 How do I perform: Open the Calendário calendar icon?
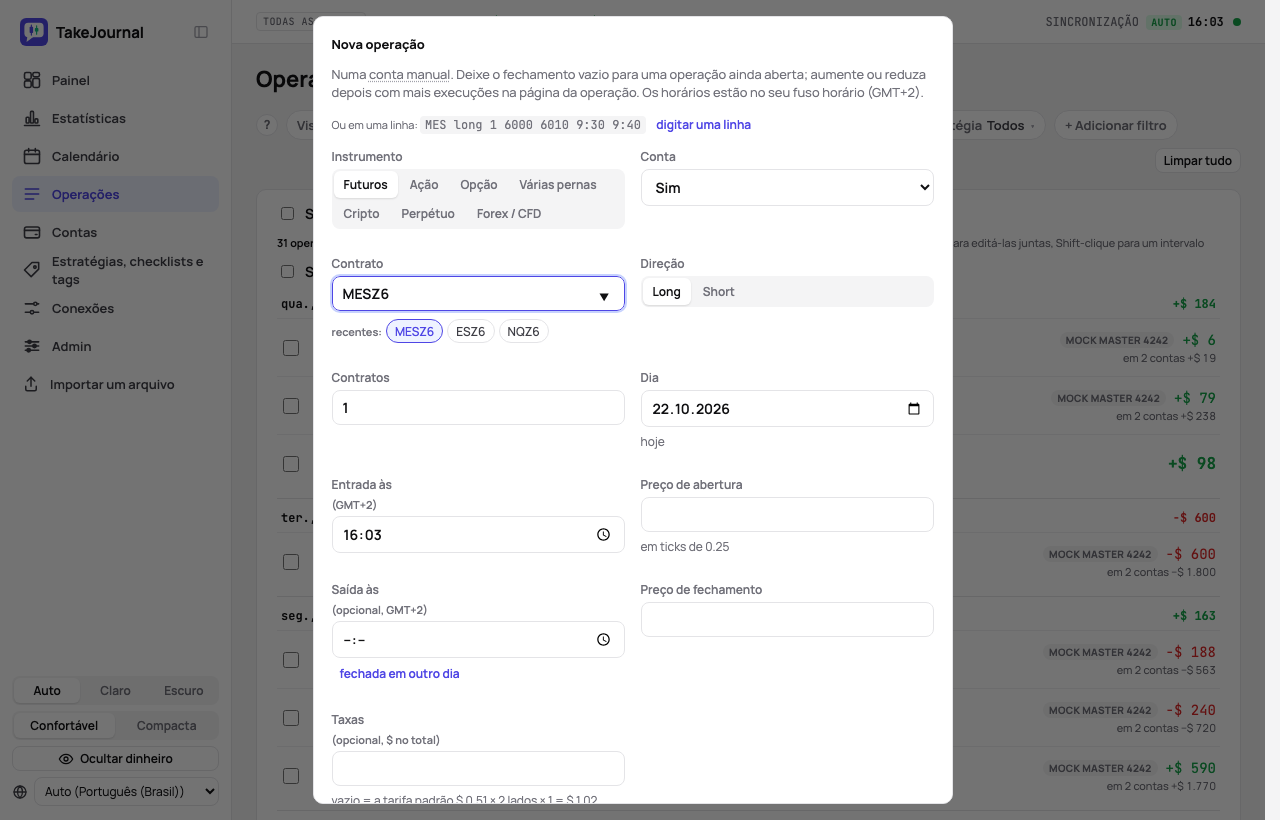click(32, 156)
